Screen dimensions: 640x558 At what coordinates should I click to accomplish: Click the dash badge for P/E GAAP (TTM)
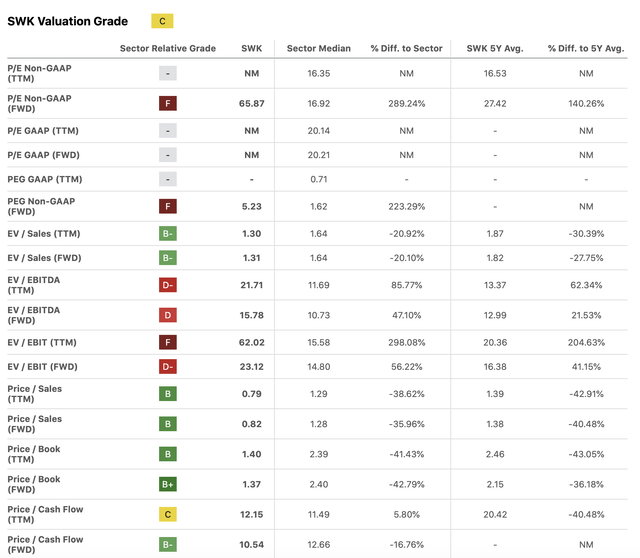point(168,131)
